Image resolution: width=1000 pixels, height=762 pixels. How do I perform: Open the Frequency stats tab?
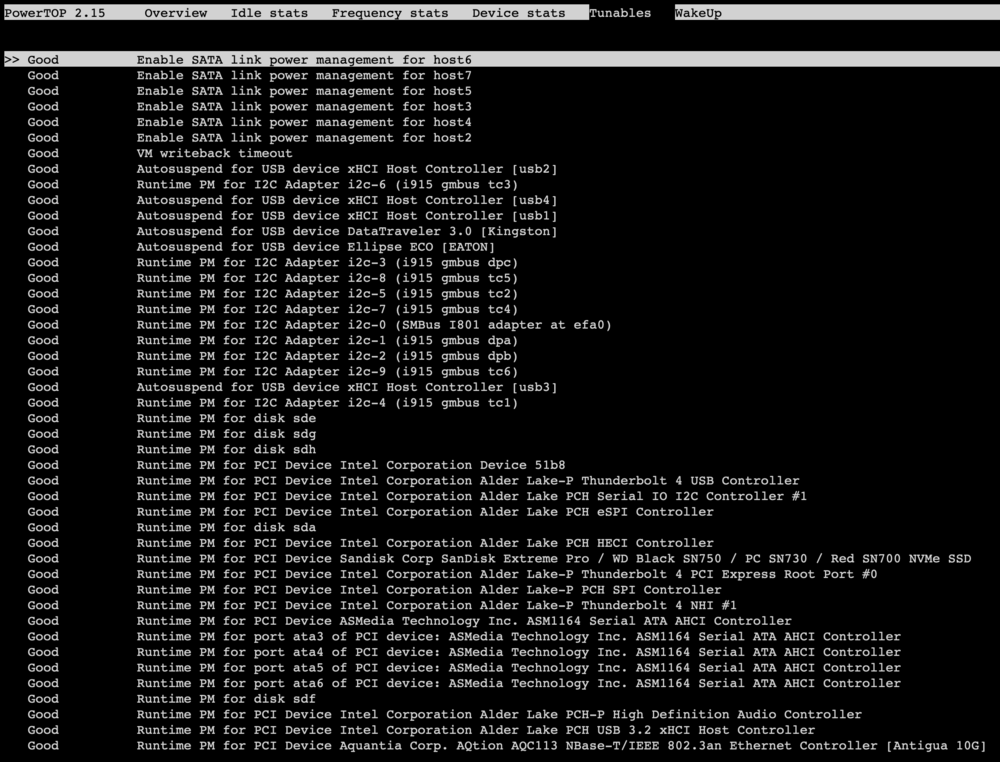(x=390, y=13)
